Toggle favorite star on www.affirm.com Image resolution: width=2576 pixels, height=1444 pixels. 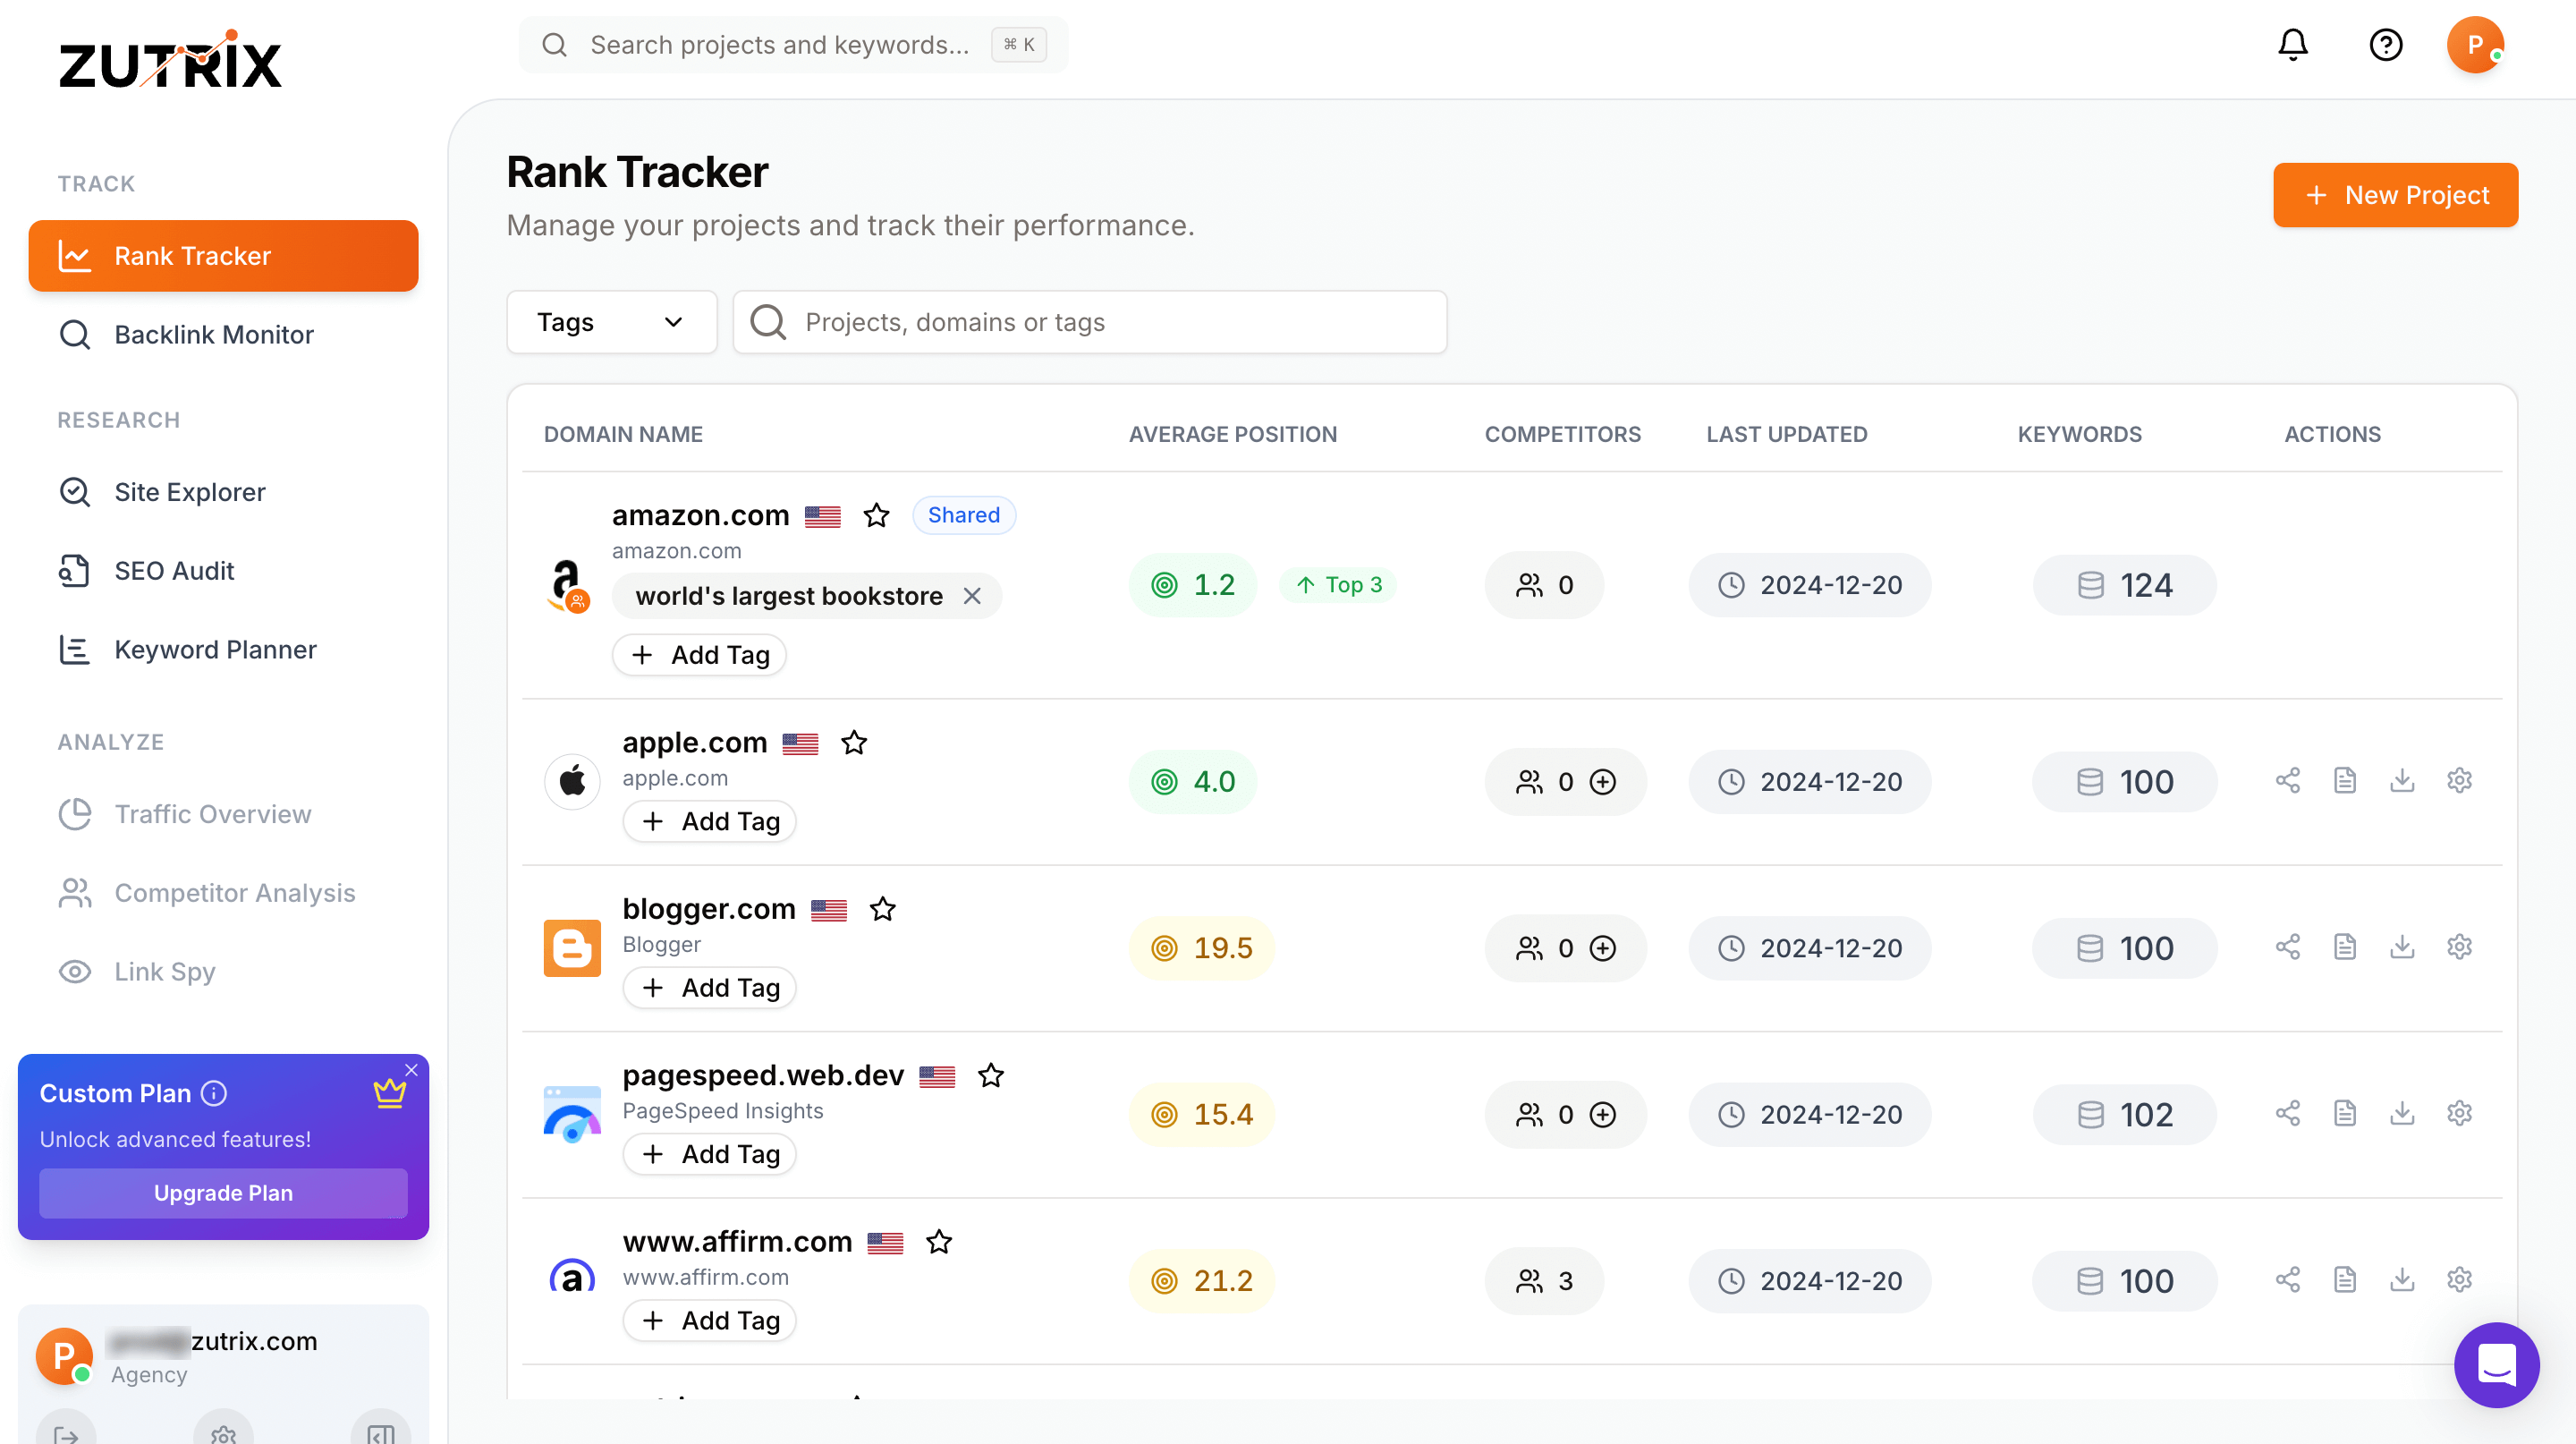(938, 1242)
